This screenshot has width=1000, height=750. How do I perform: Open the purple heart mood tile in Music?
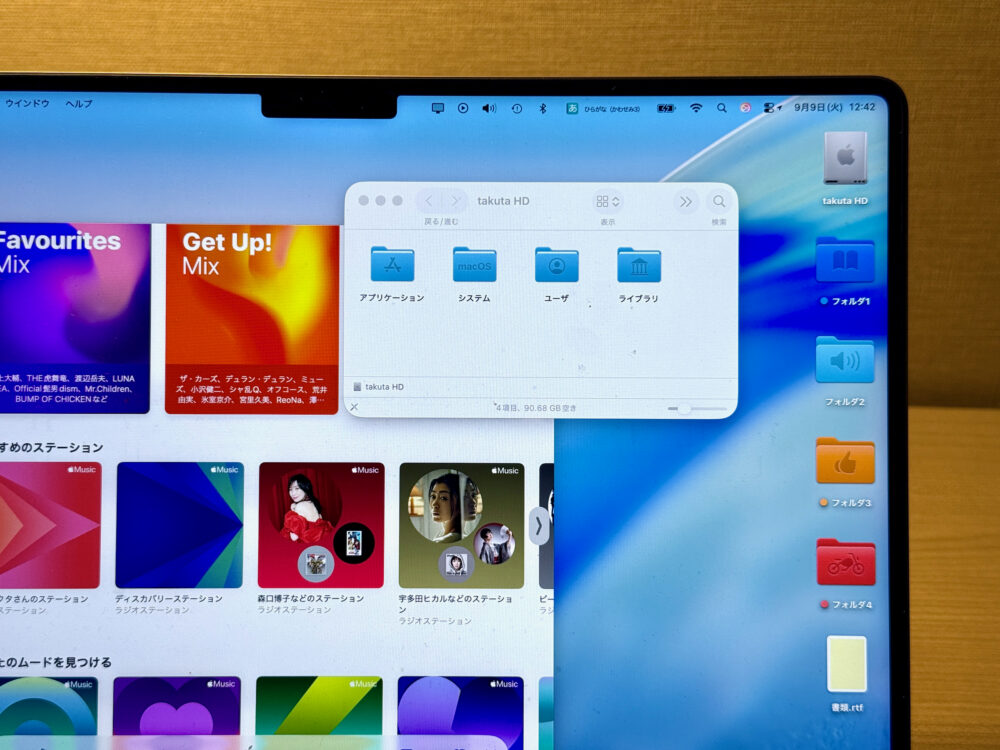[x=177, y=713]
